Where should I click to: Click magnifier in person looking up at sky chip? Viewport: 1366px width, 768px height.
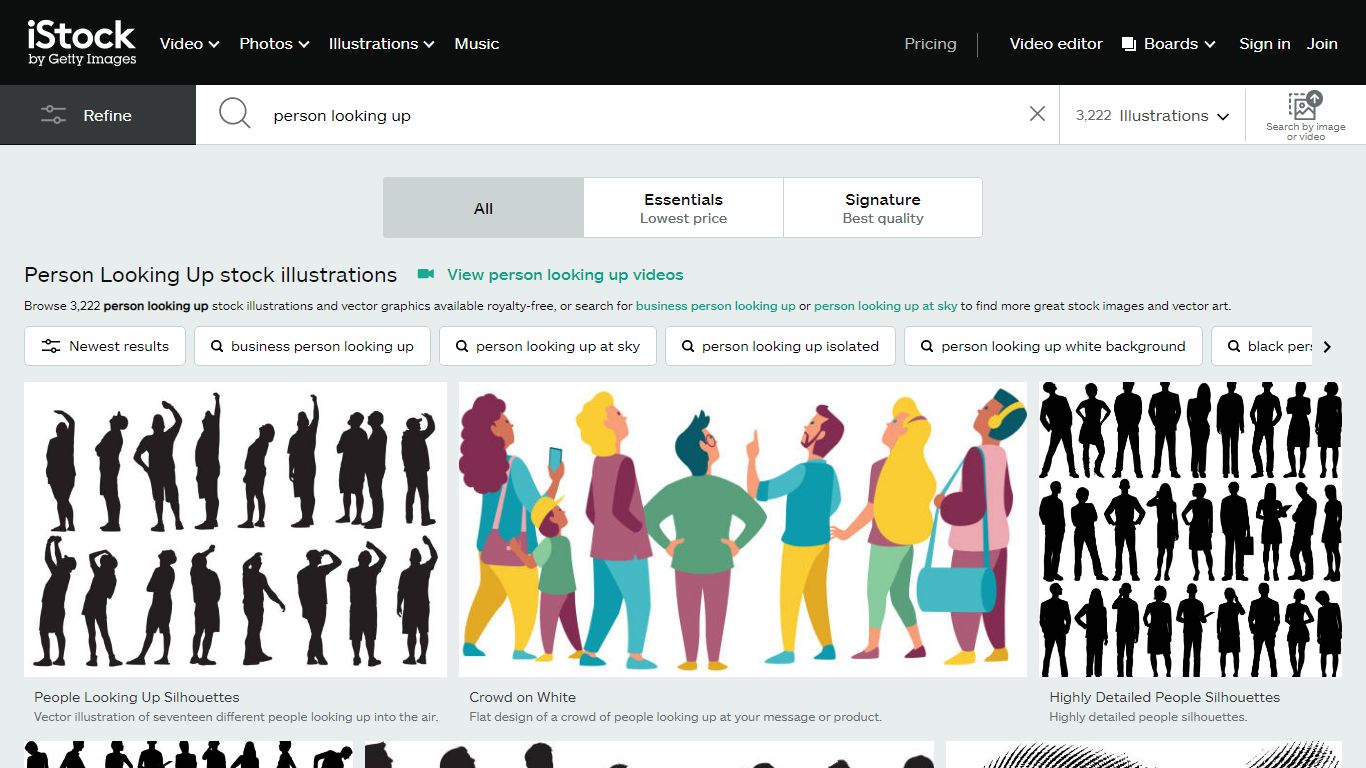[462, 346]
